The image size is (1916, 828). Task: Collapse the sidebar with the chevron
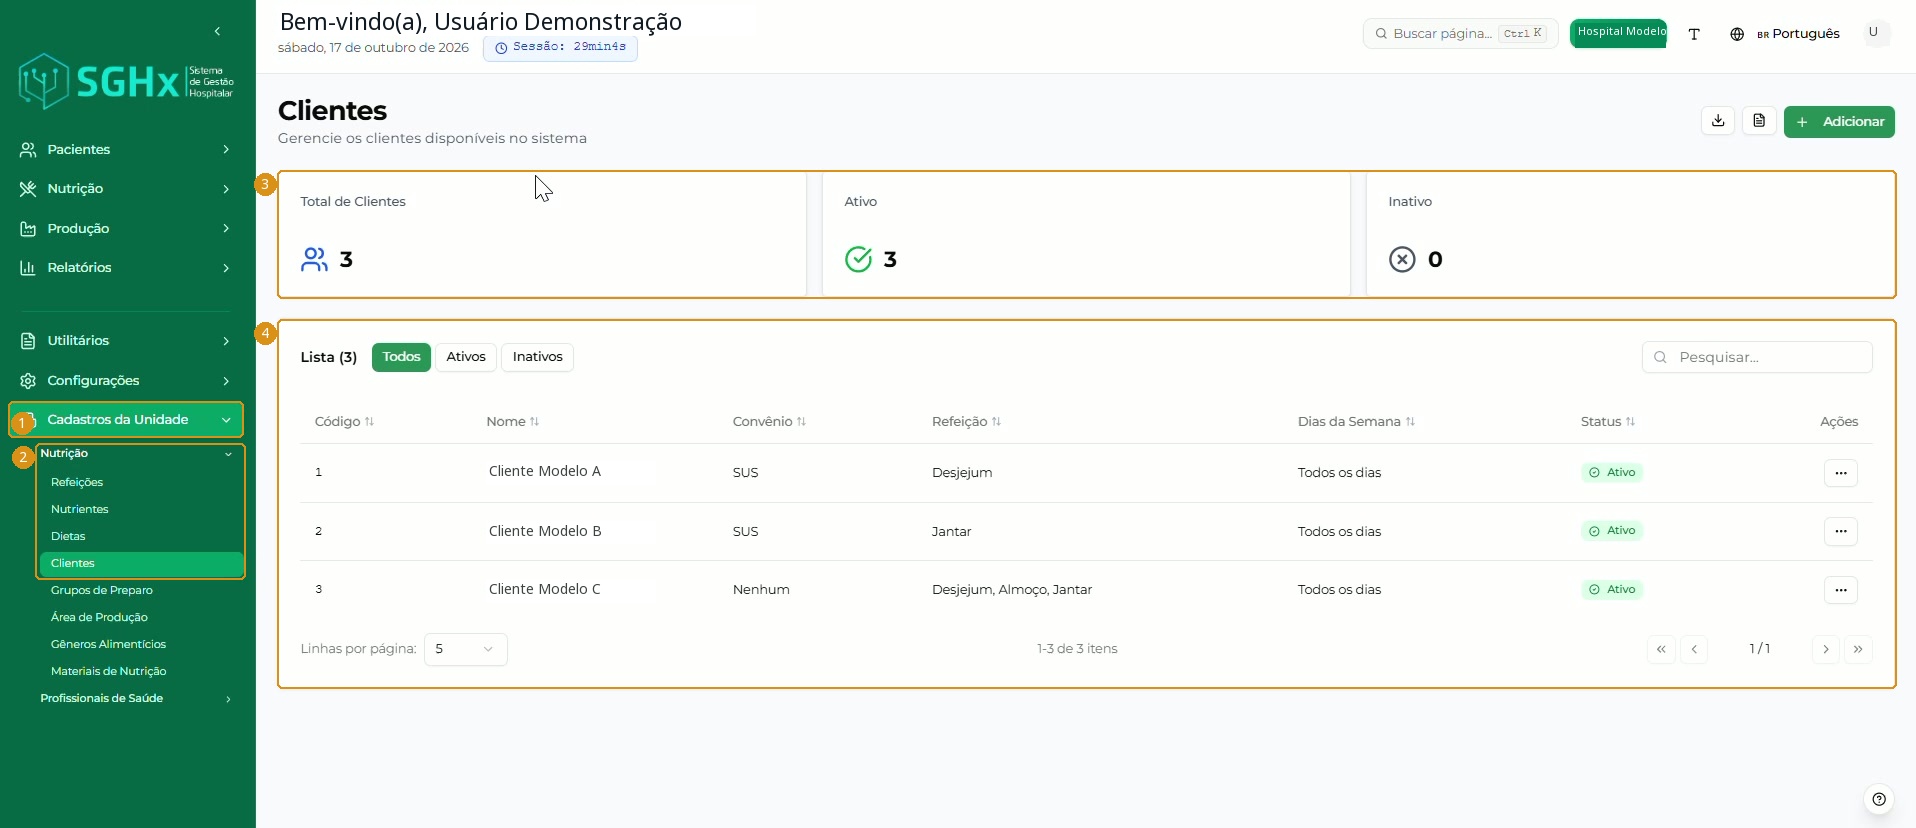click(217, 32)
